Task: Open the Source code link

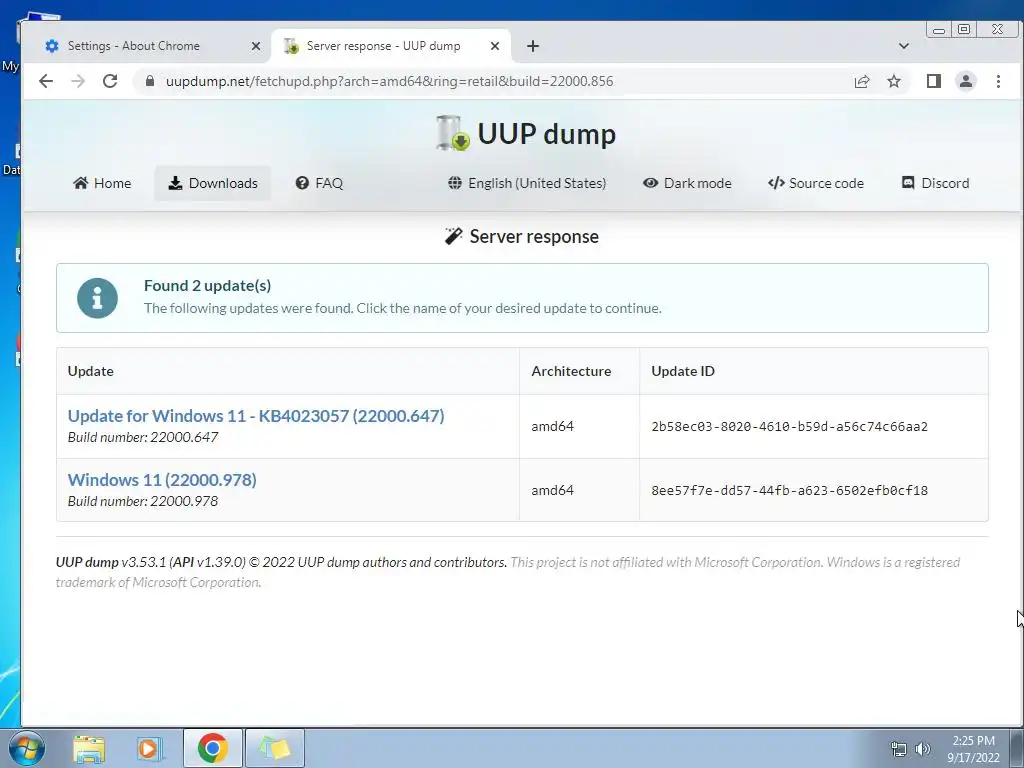Action: [816, 183]
